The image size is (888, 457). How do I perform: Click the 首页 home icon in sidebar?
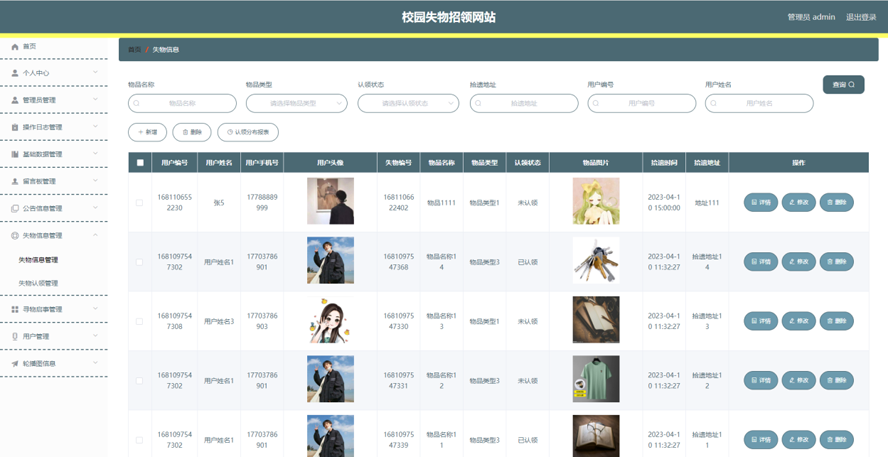(x=15, y=47)
